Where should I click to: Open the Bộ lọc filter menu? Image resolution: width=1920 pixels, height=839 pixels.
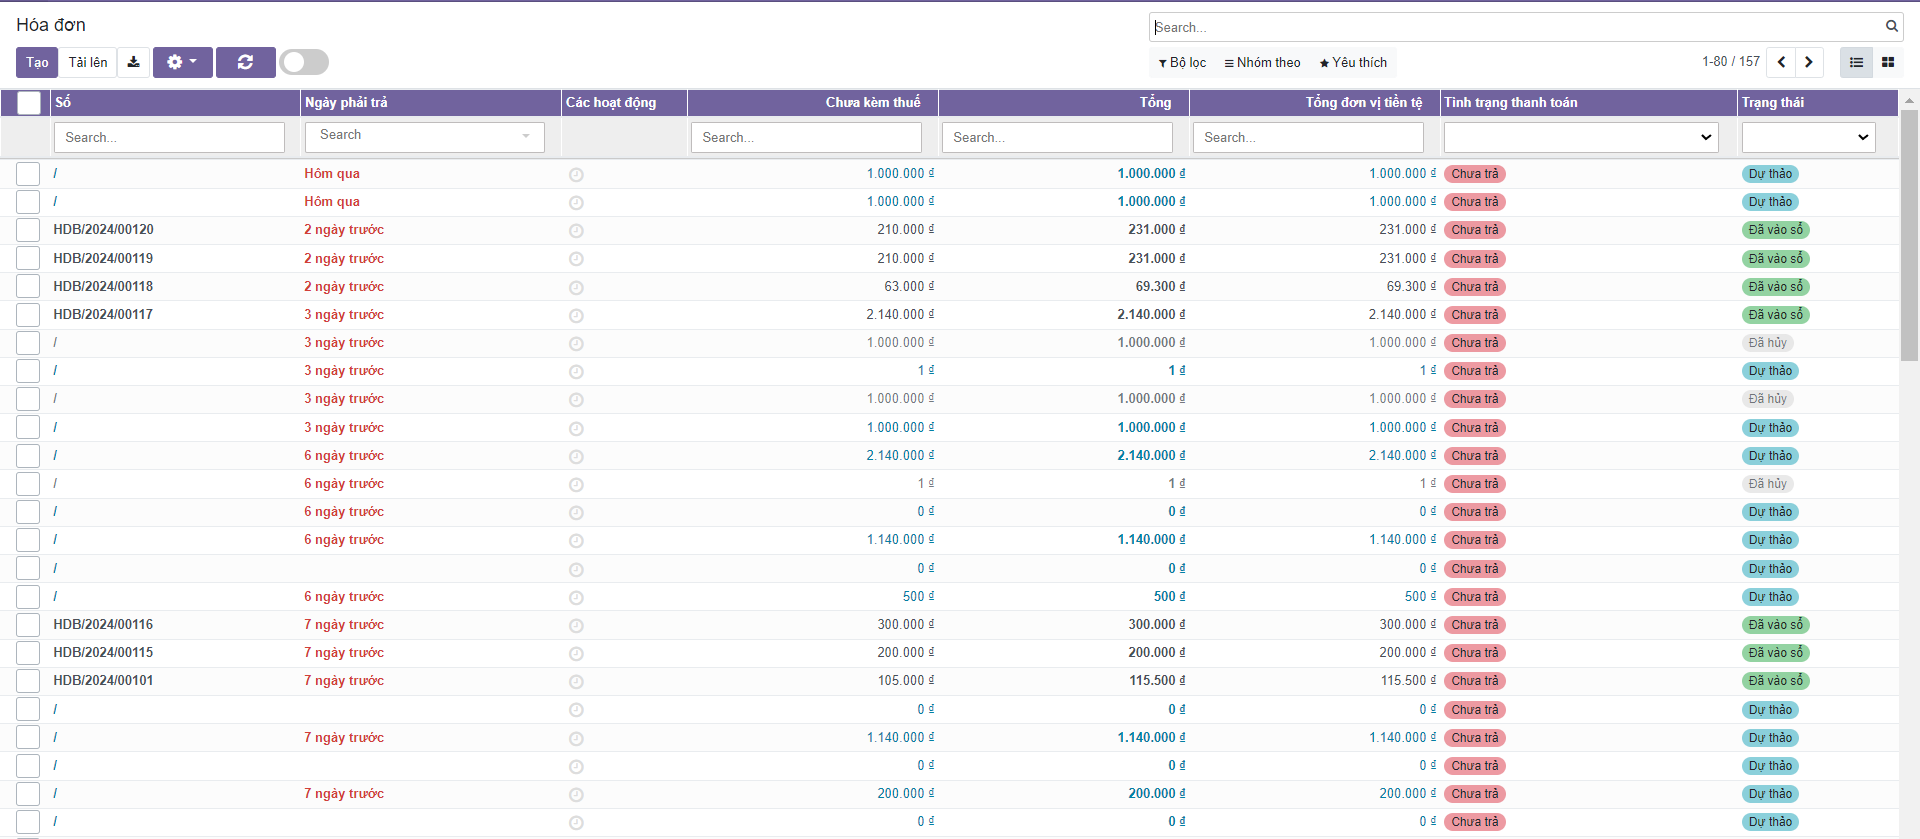coord(1182,63)
